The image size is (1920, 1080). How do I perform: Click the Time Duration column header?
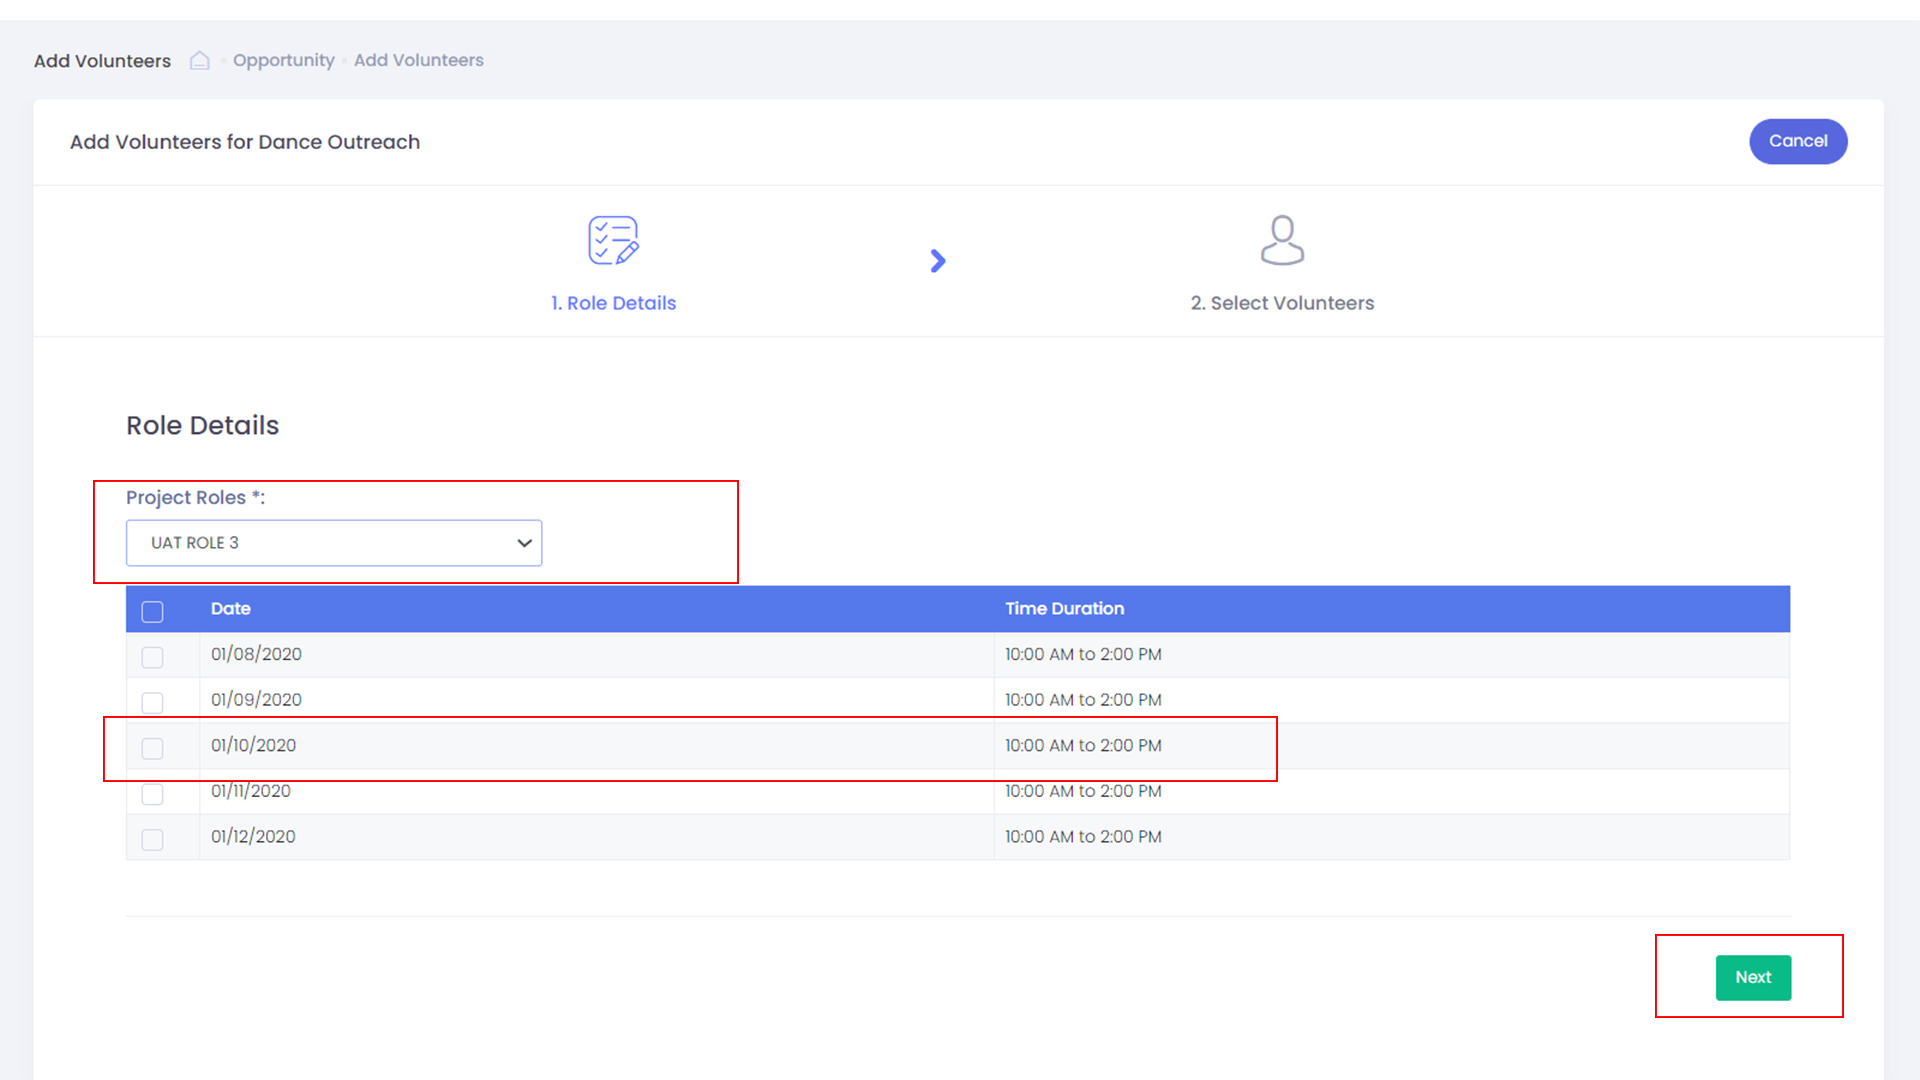click(x=1064, y=608)
